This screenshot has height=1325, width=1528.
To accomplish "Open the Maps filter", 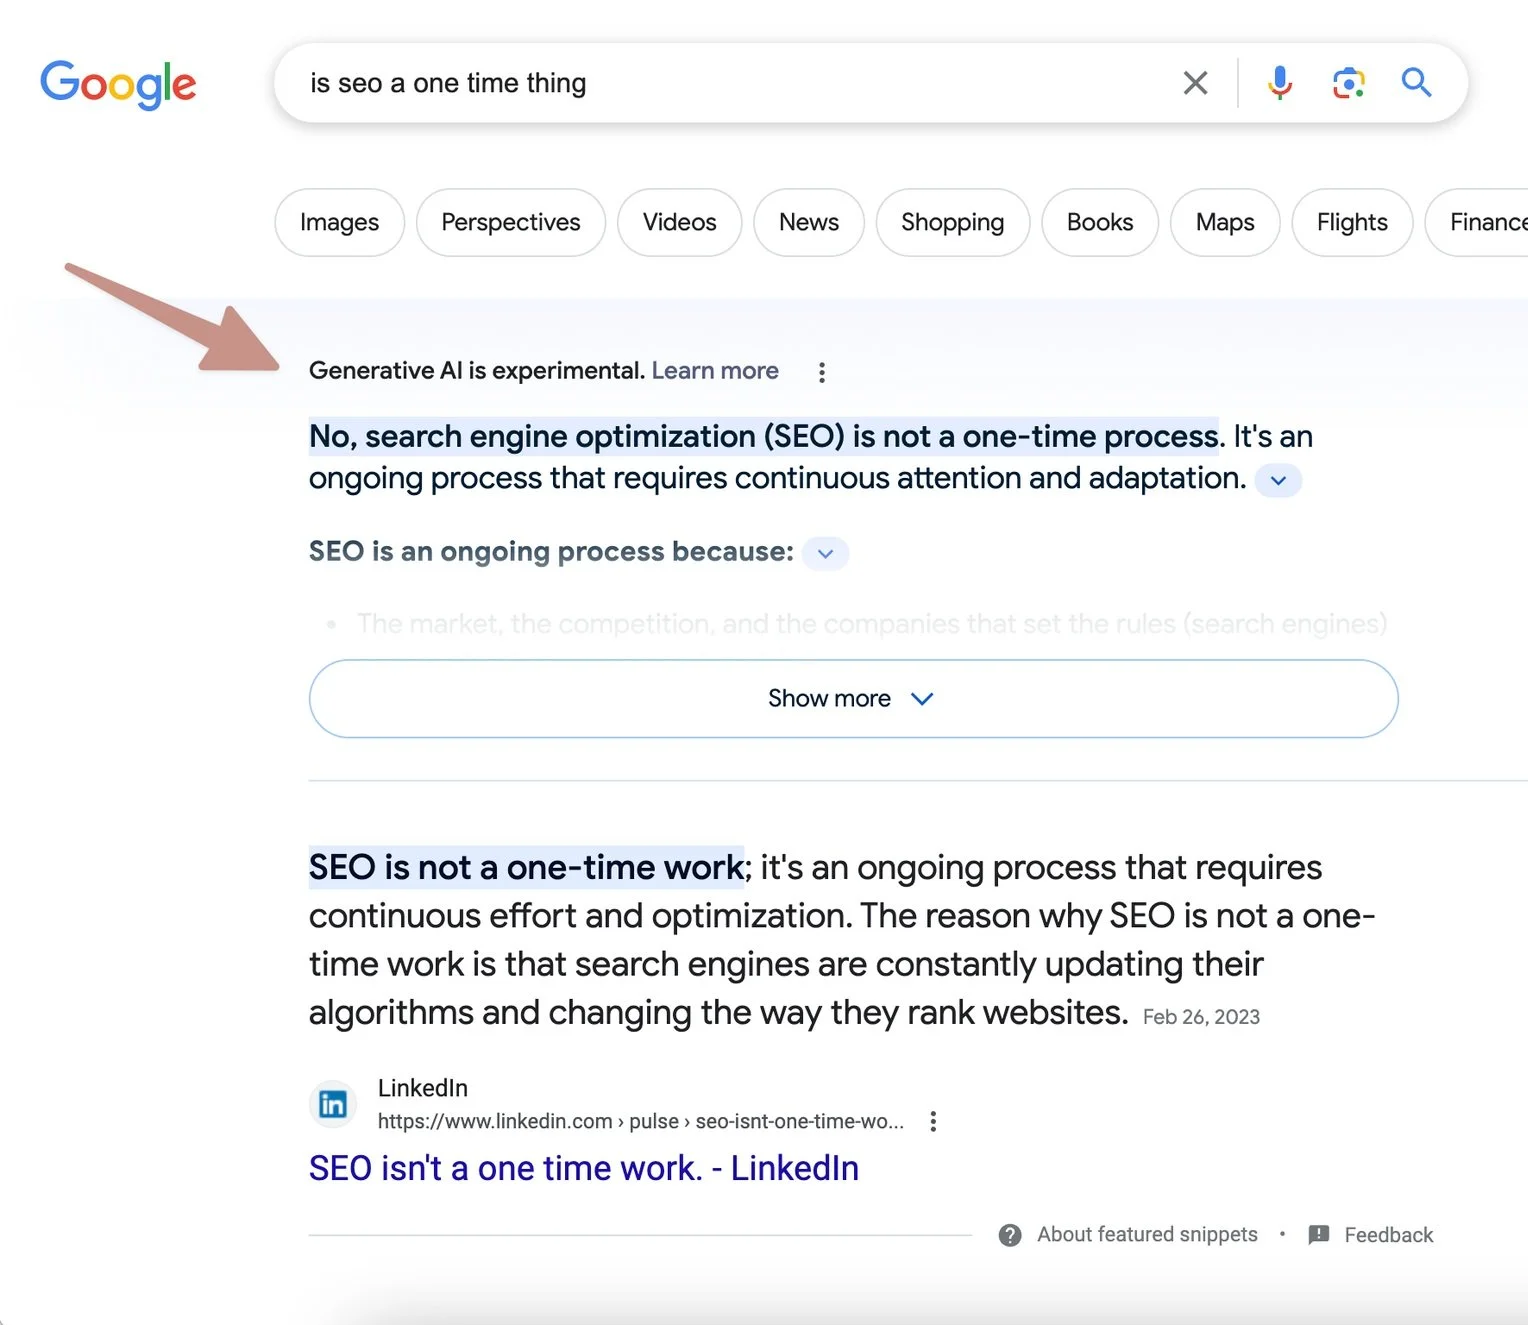I will 1225,222.
